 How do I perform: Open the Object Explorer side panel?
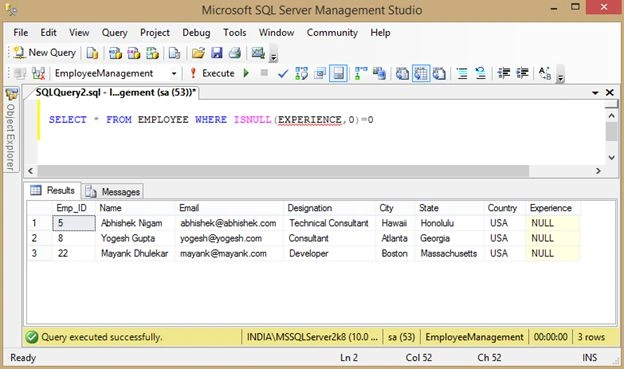pyautogui.click(x=11, y=130)
